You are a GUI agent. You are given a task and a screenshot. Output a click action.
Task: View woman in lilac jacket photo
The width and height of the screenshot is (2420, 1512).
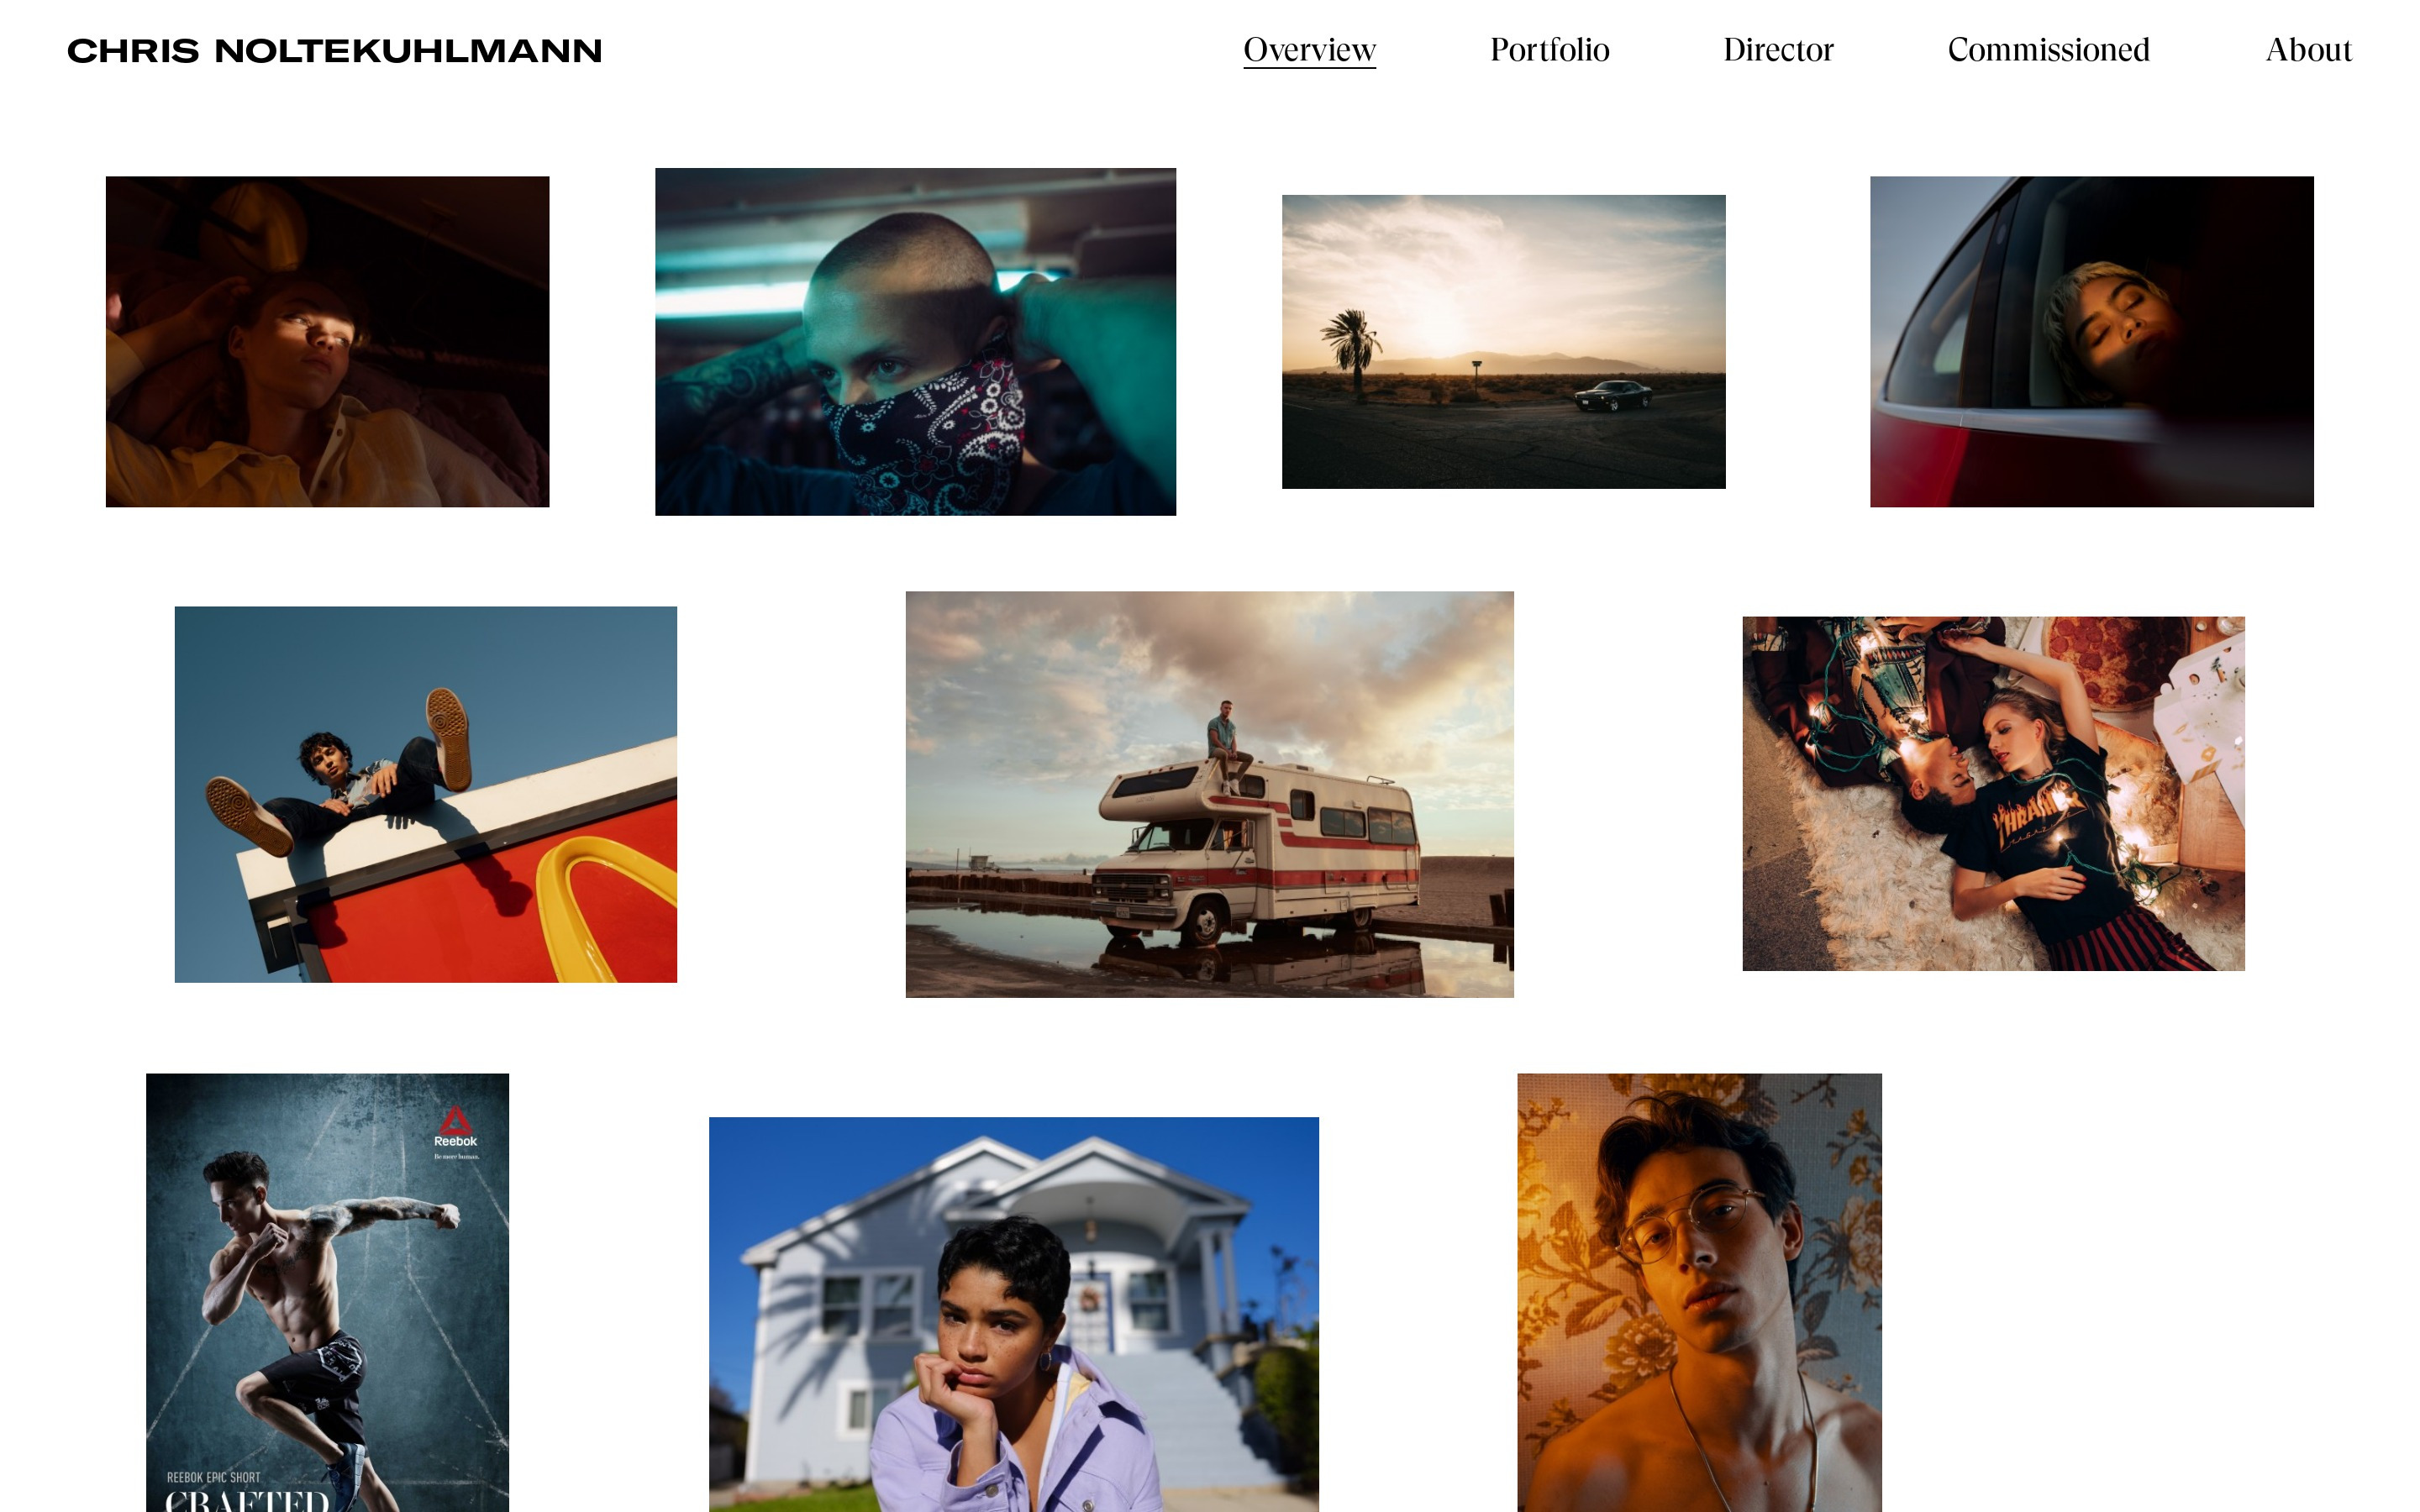click(1013, 1320)
